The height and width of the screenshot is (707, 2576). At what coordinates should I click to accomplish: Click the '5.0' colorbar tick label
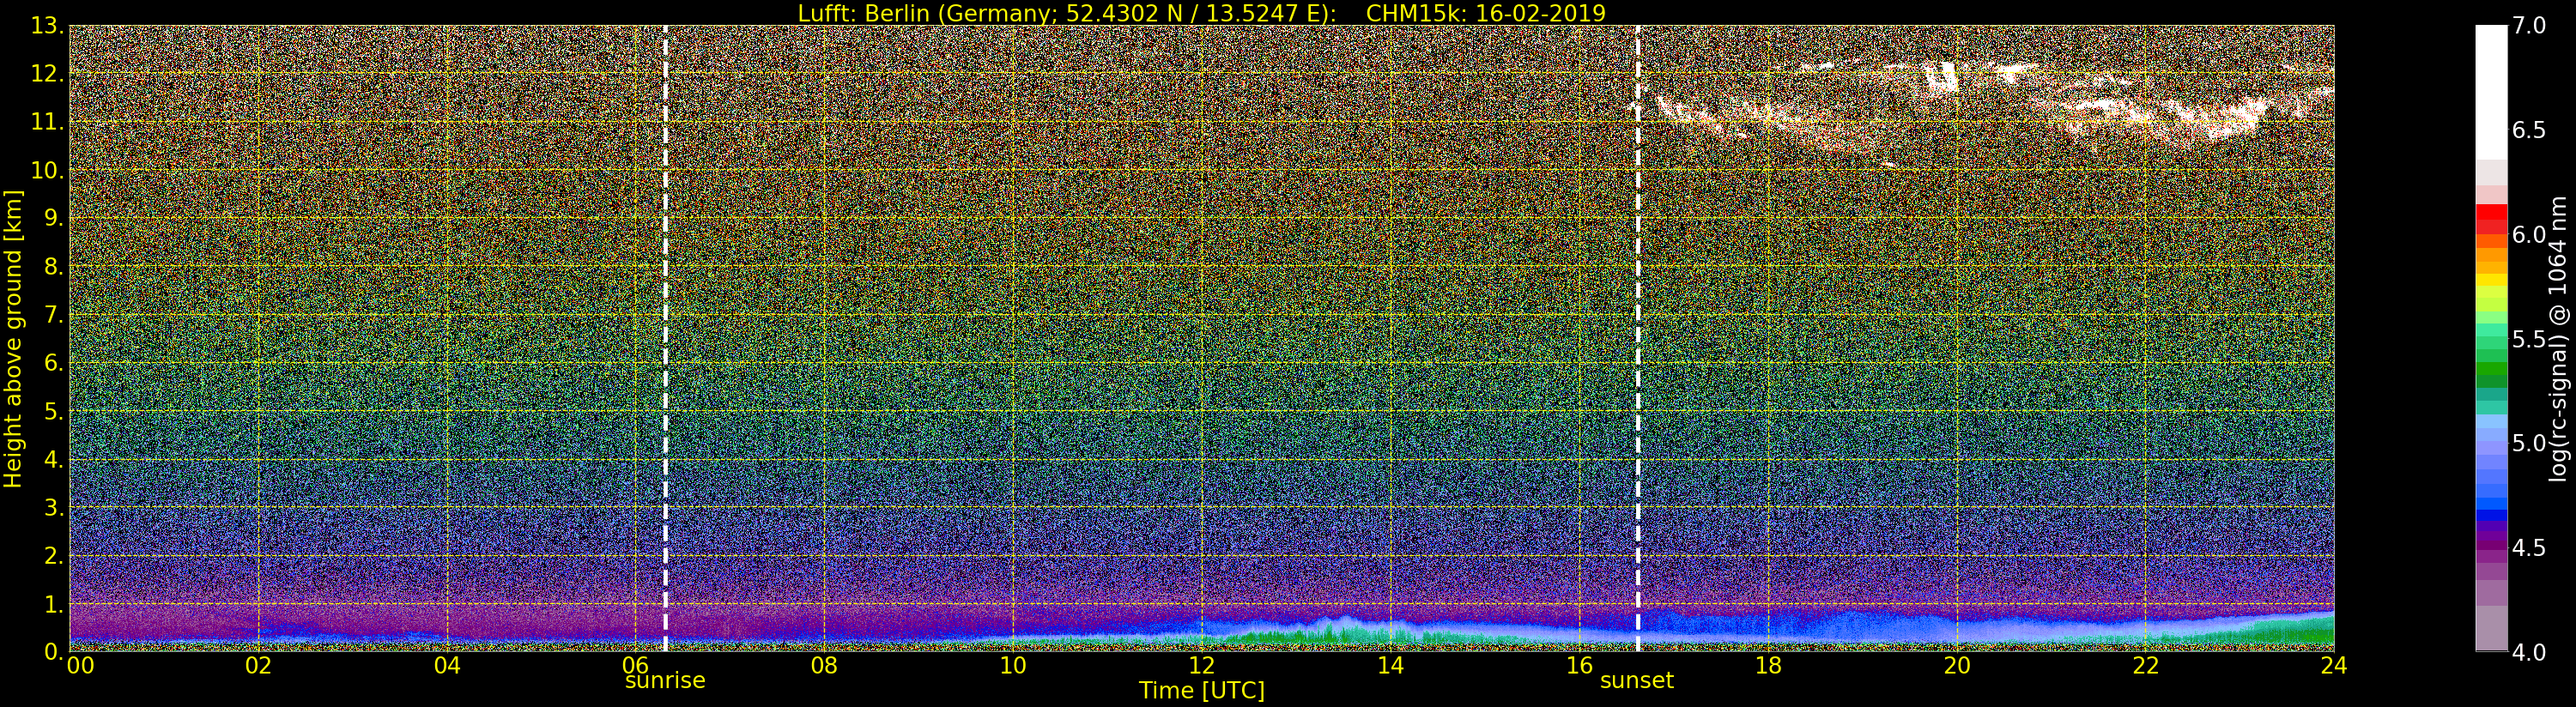tap(2530, 443)
